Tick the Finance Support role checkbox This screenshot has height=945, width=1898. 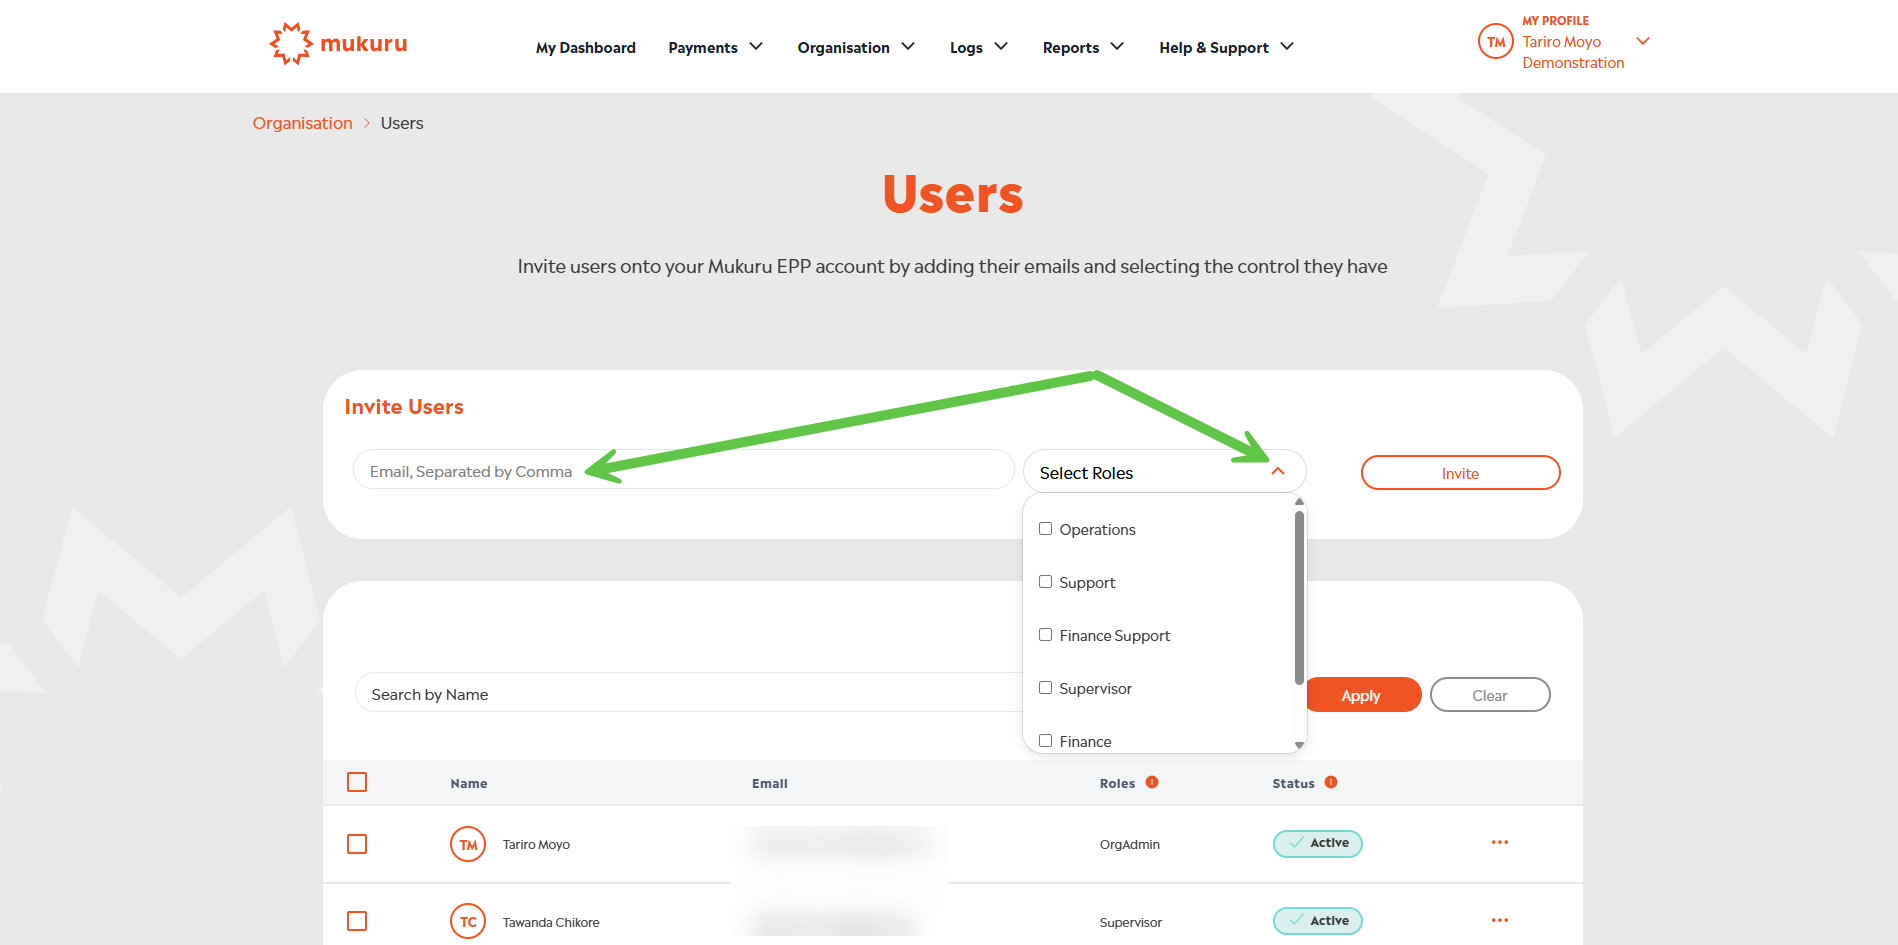(1045, 635)
